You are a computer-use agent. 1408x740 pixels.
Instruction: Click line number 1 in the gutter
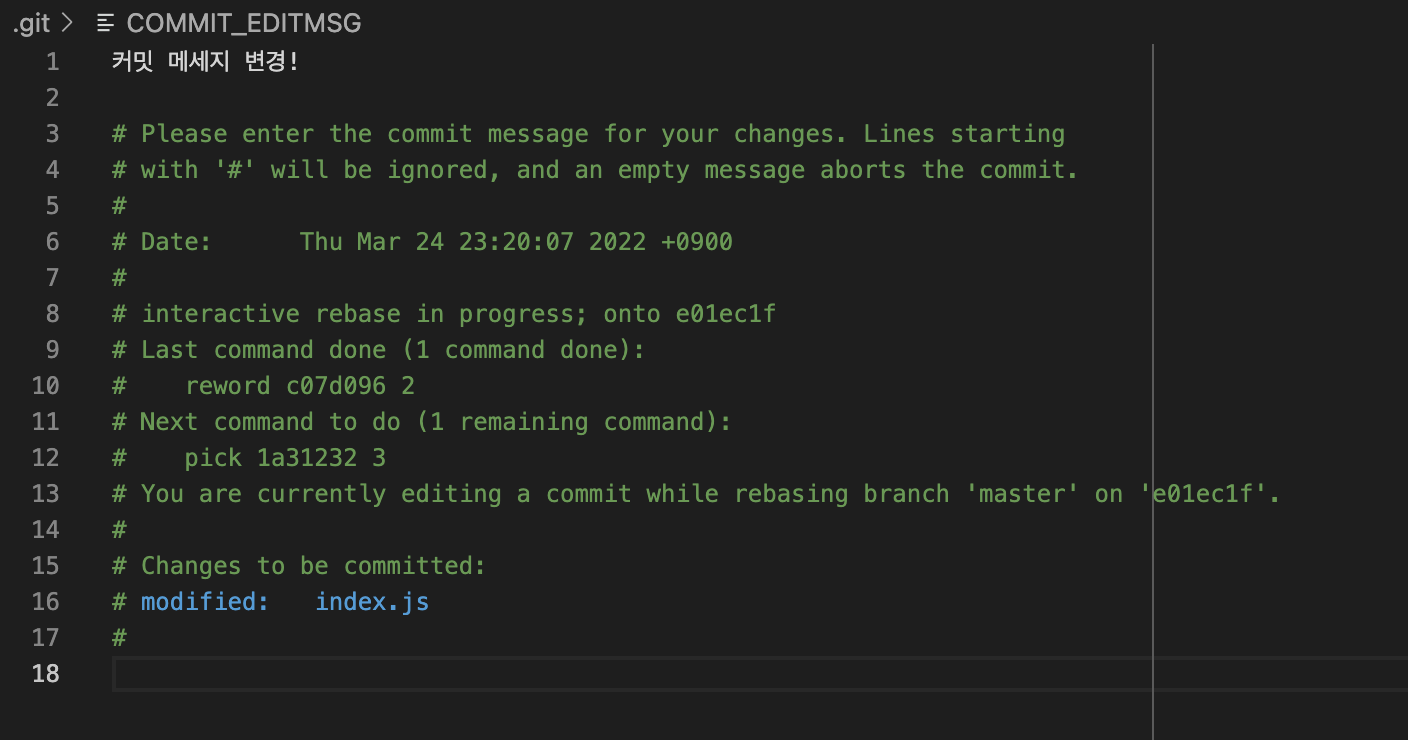pos(51,62)
